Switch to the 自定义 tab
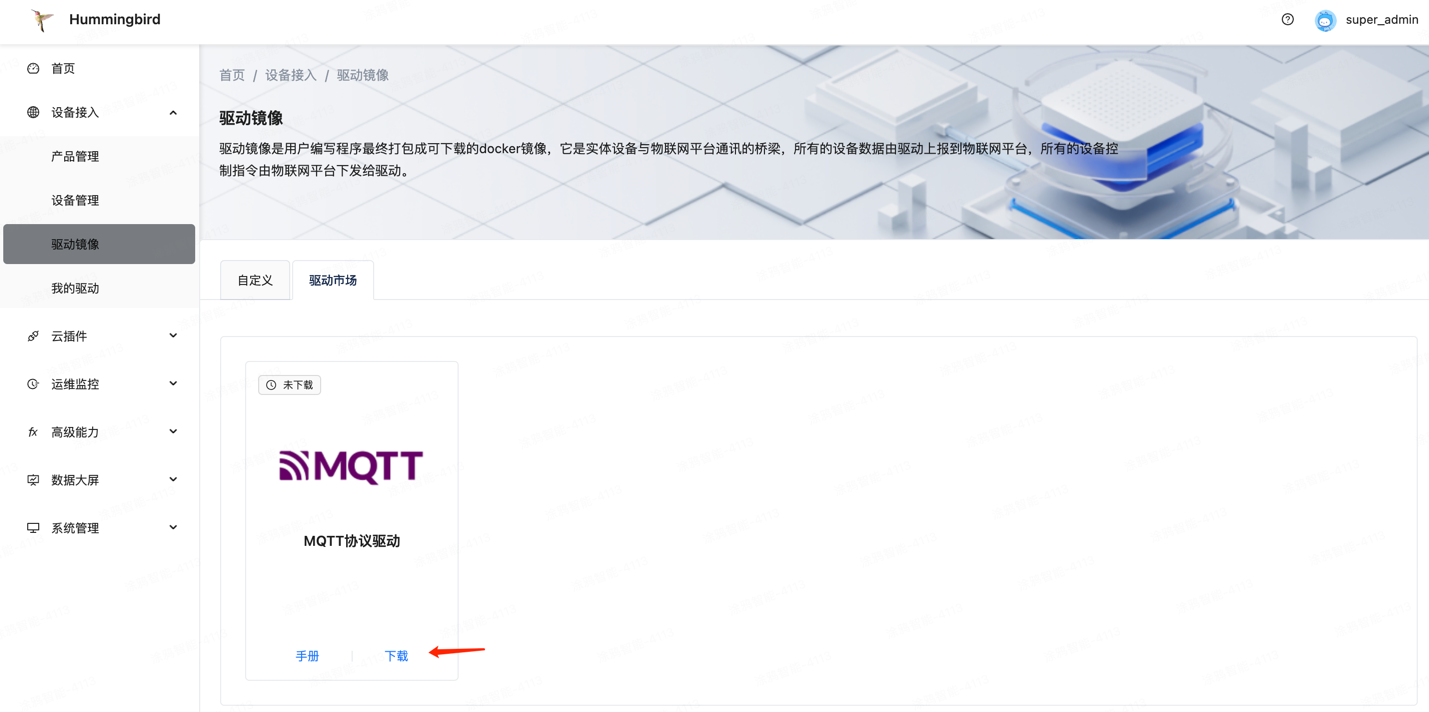The image size is (1429, 712). click(255, 280)
